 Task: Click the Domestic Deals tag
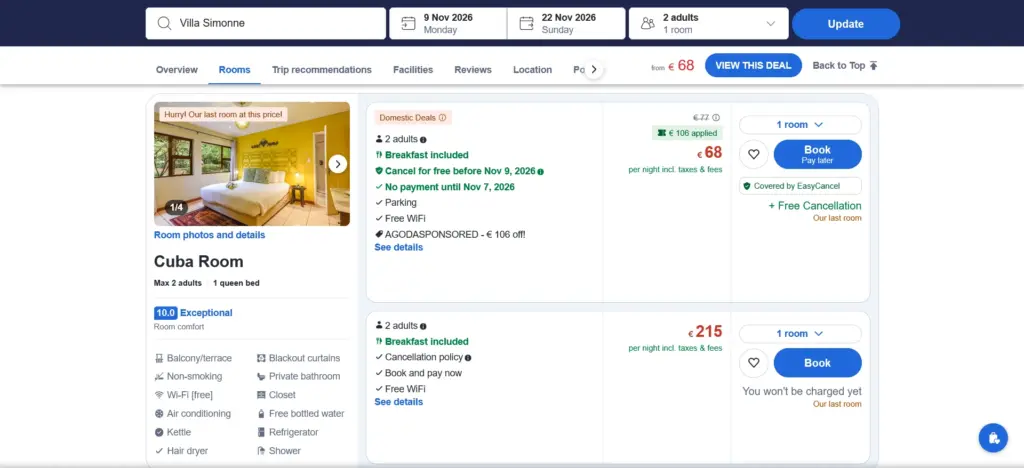tap(413, 118)
